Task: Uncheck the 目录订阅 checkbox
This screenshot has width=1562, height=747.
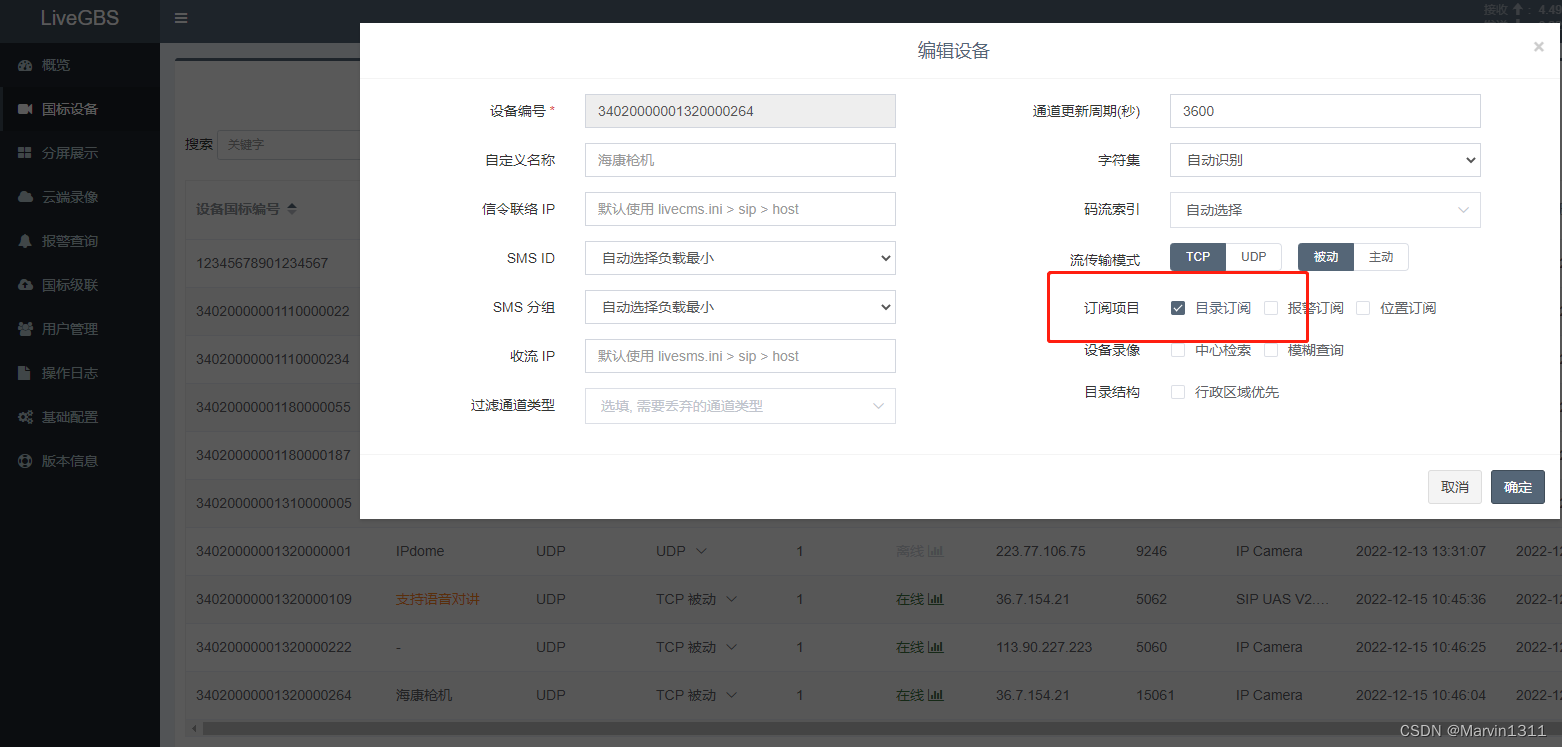Action: 1178,308
